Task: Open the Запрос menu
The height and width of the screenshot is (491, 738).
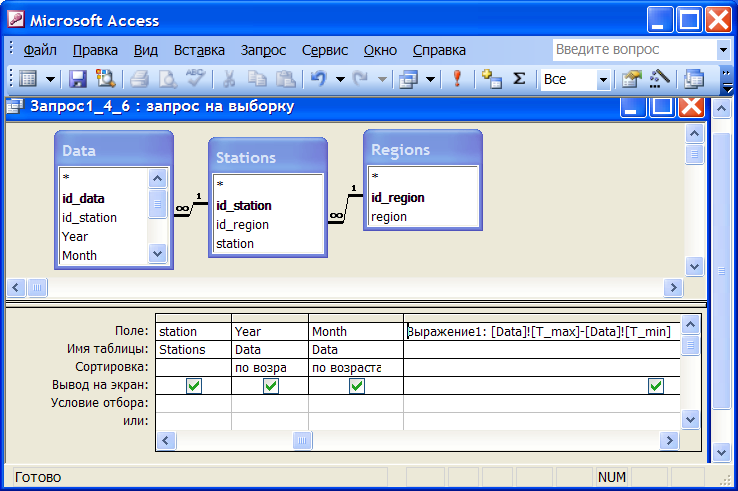Action: 263,50
